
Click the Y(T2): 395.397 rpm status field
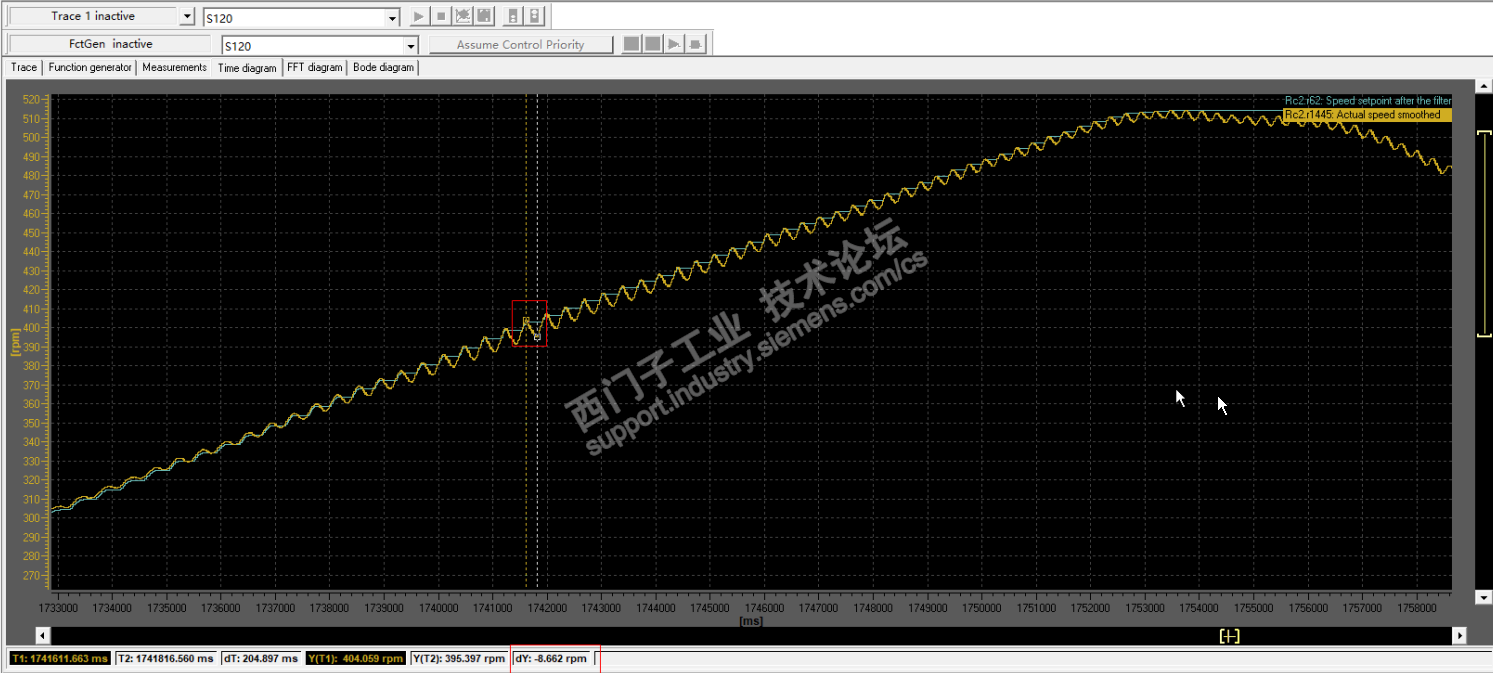[x=460, y=659]
